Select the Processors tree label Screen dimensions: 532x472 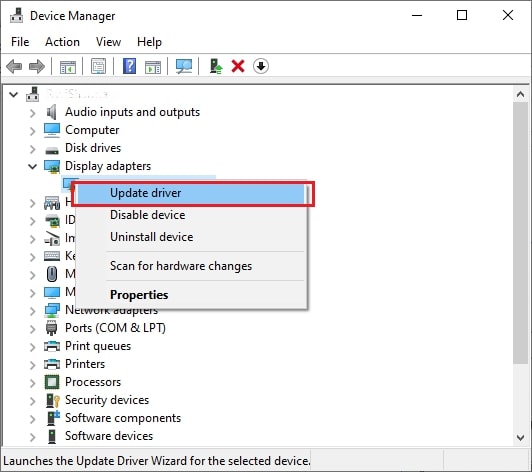click(93, 382)
